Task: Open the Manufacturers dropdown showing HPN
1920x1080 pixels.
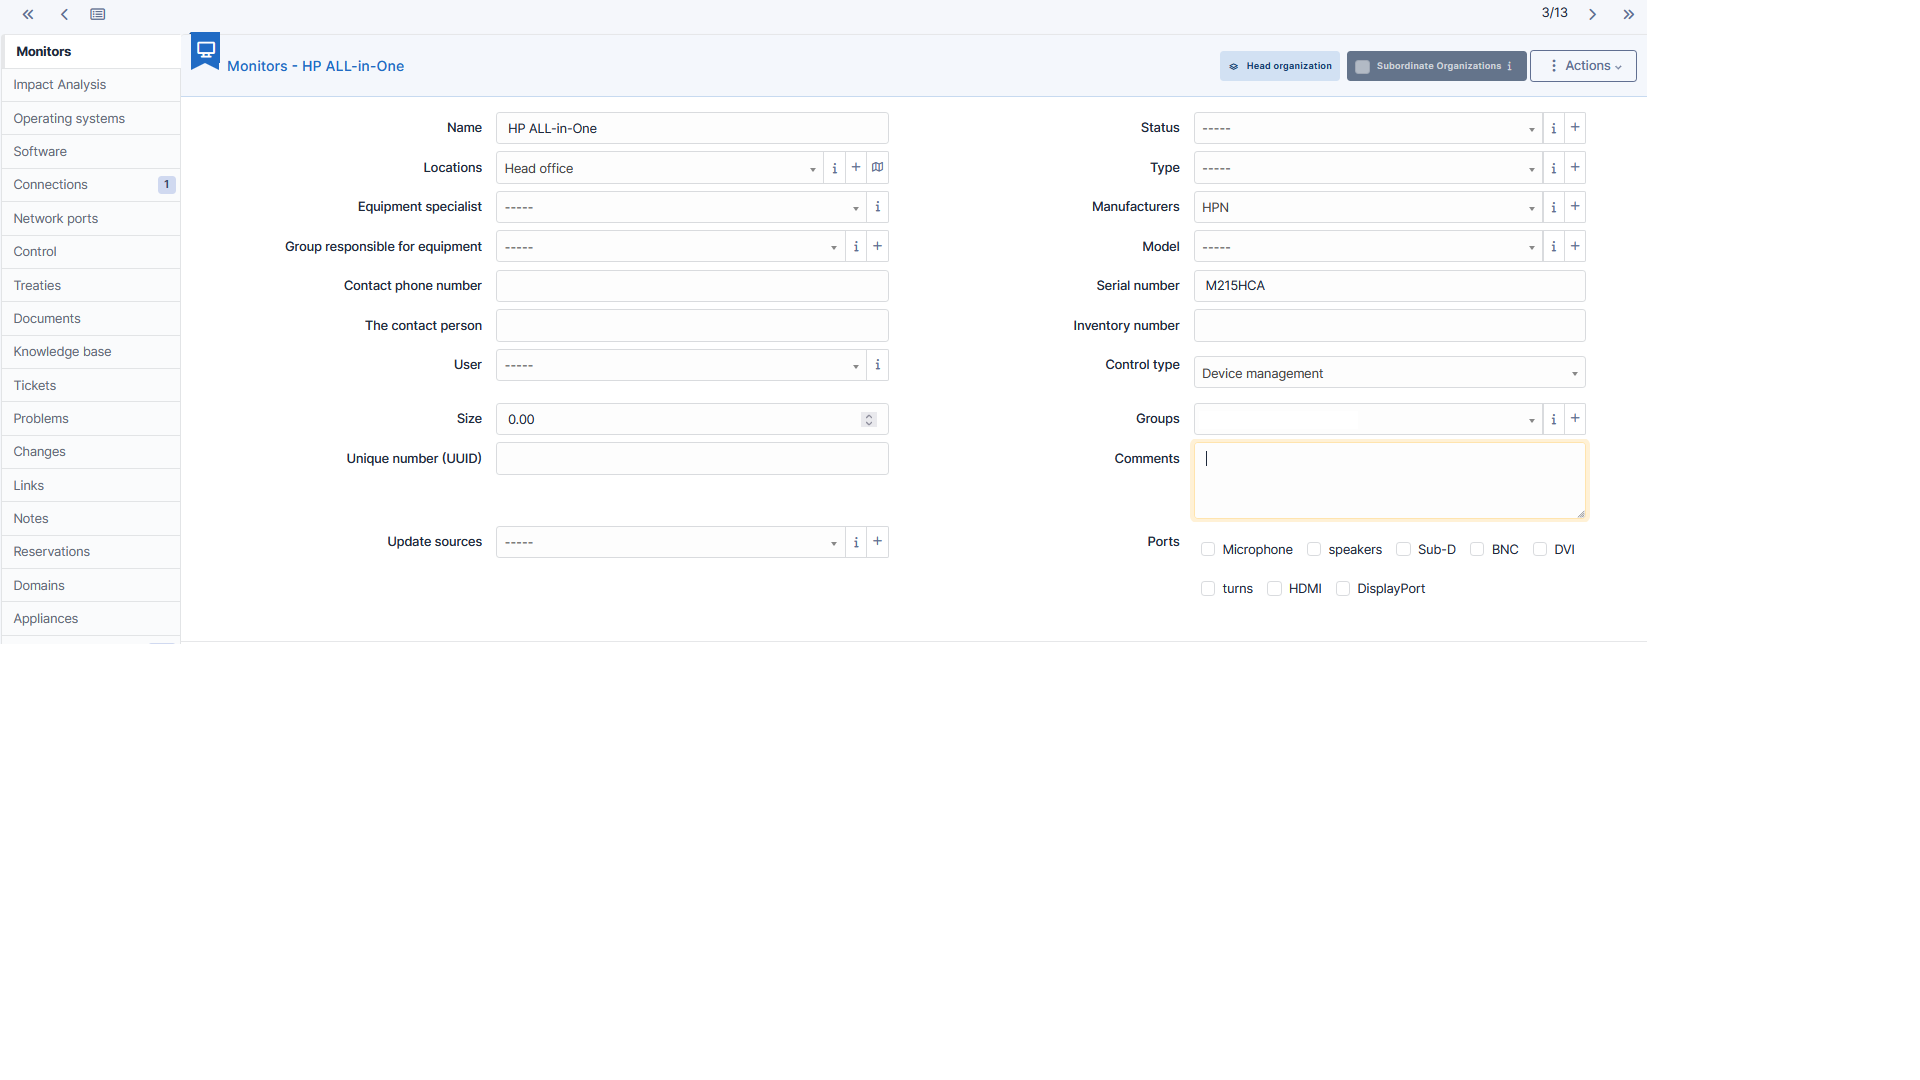Action: coord(1367,207)
